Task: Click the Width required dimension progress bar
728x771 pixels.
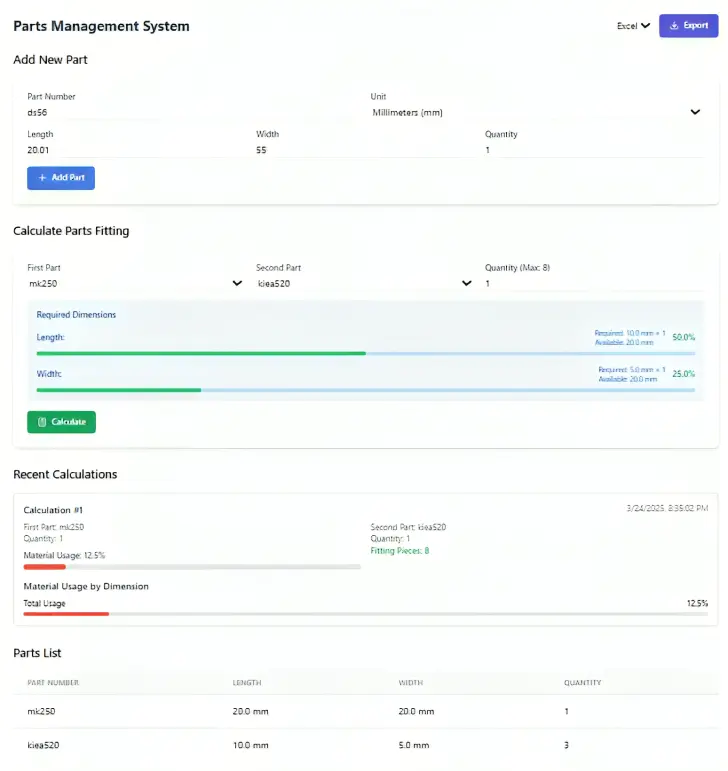Action: coord(365,390)
